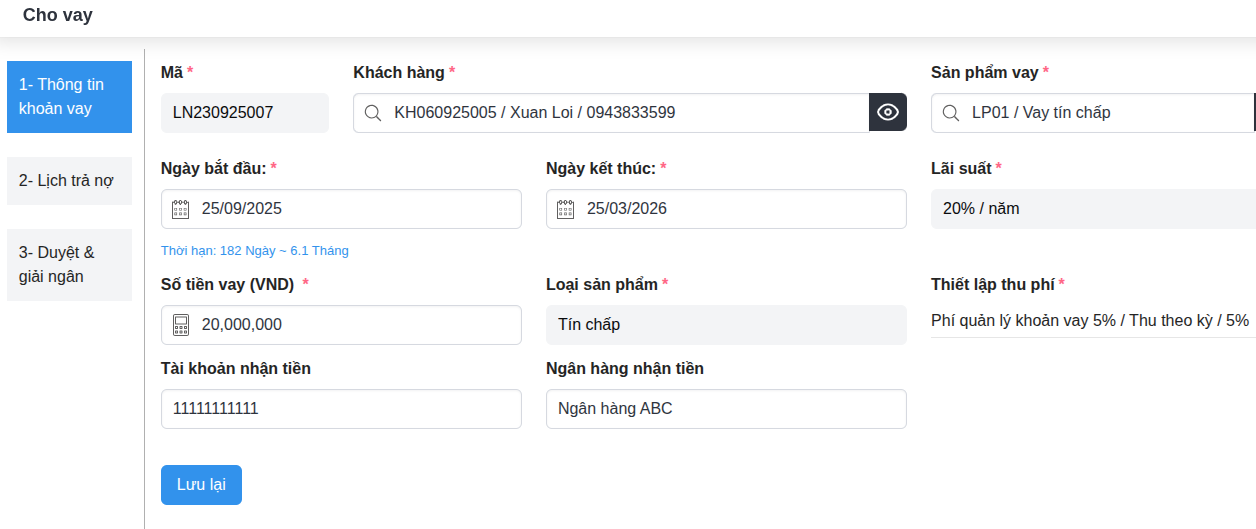This screenshot has height=529, width=1256.
Task: Click calculator icon in Số tiền vay field
Action: point(180,325)
